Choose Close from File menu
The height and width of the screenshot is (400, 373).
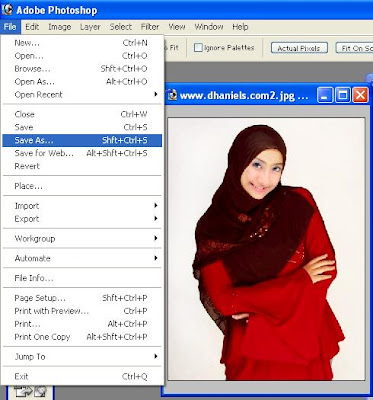pyautogui.click(x=82, y=115)
